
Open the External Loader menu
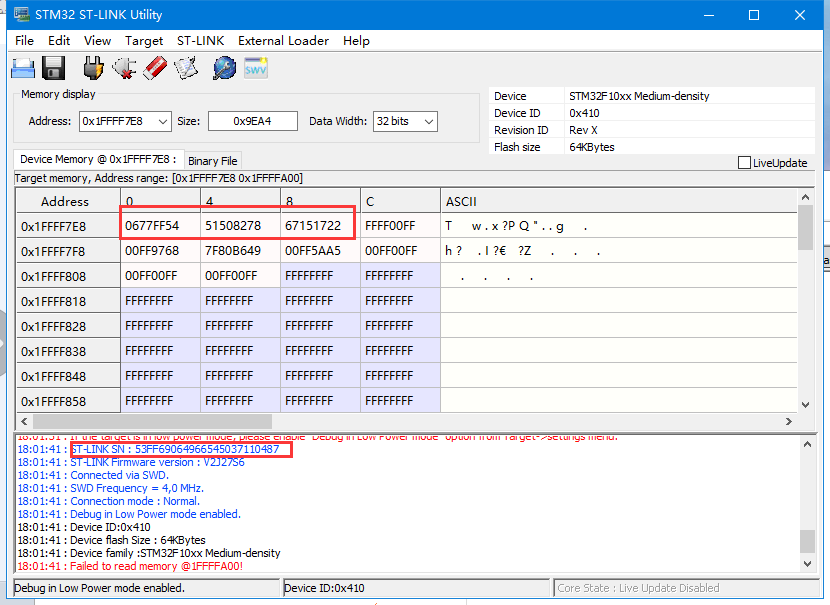pos(283,41)
